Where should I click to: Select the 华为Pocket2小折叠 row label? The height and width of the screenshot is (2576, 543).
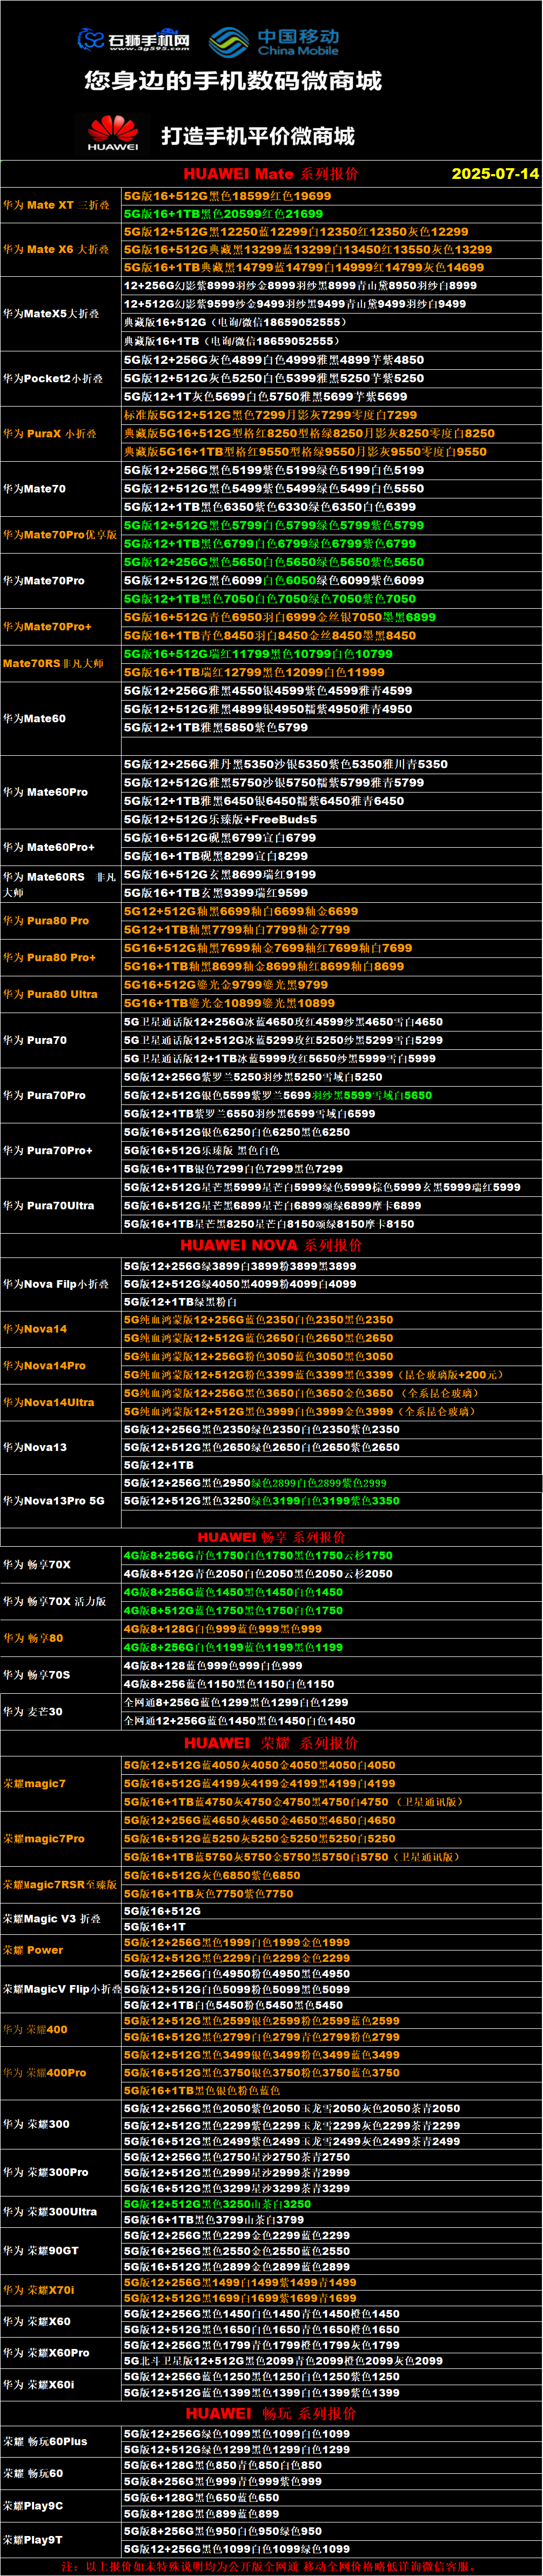point(53,379)
